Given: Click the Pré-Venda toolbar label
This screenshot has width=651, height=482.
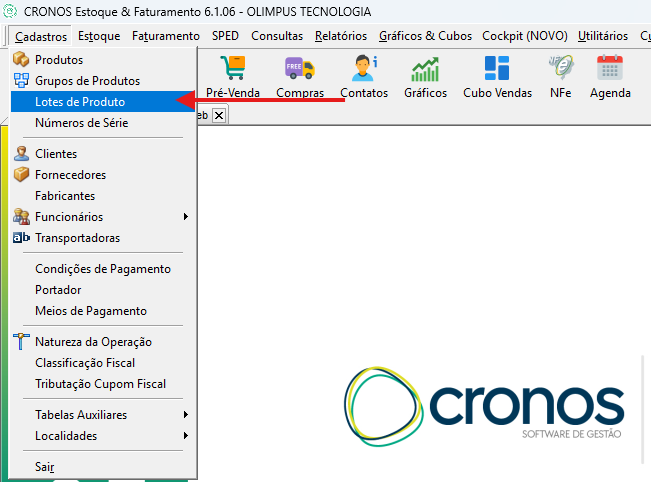Looking at the screenshot, I should click(x=233, y=93).
